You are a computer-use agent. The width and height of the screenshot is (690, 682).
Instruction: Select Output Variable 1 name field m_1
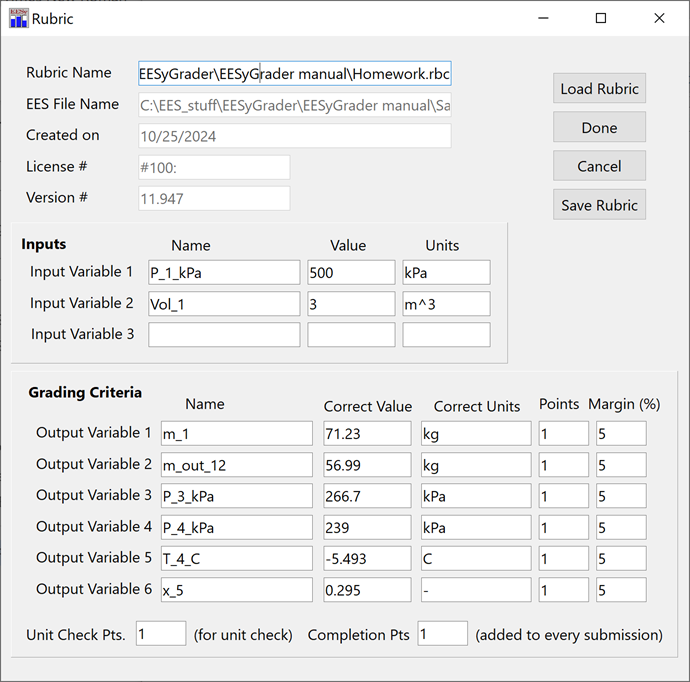click(235, 433)
